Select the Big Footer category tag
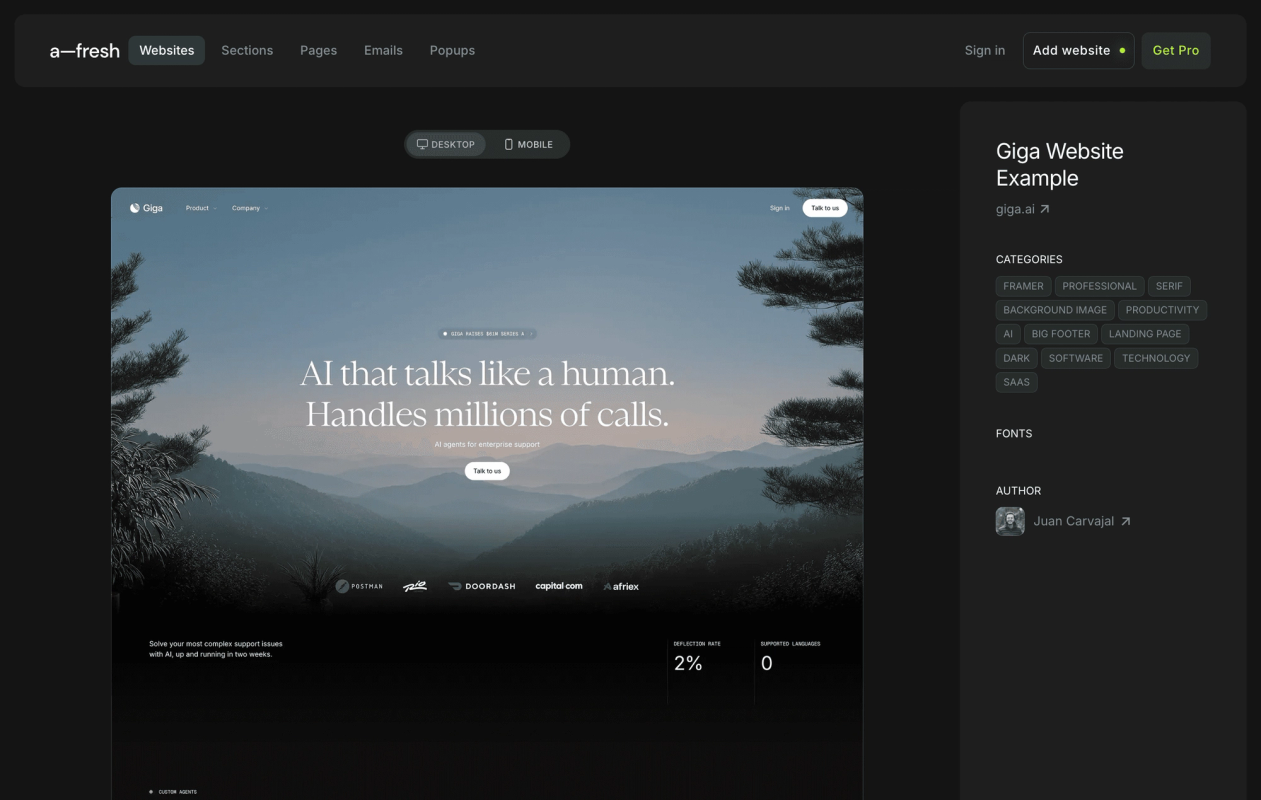Image resolution: width=1261 pixels, height=800 pixels. pos(1061,334)
